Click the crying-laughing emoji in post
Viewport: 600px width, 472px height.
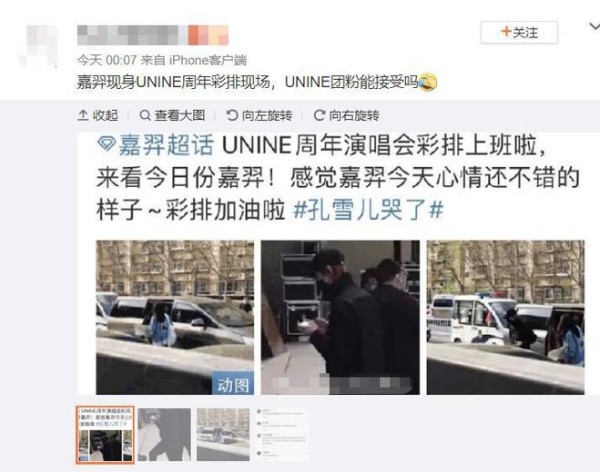click(x=428, y=82)
